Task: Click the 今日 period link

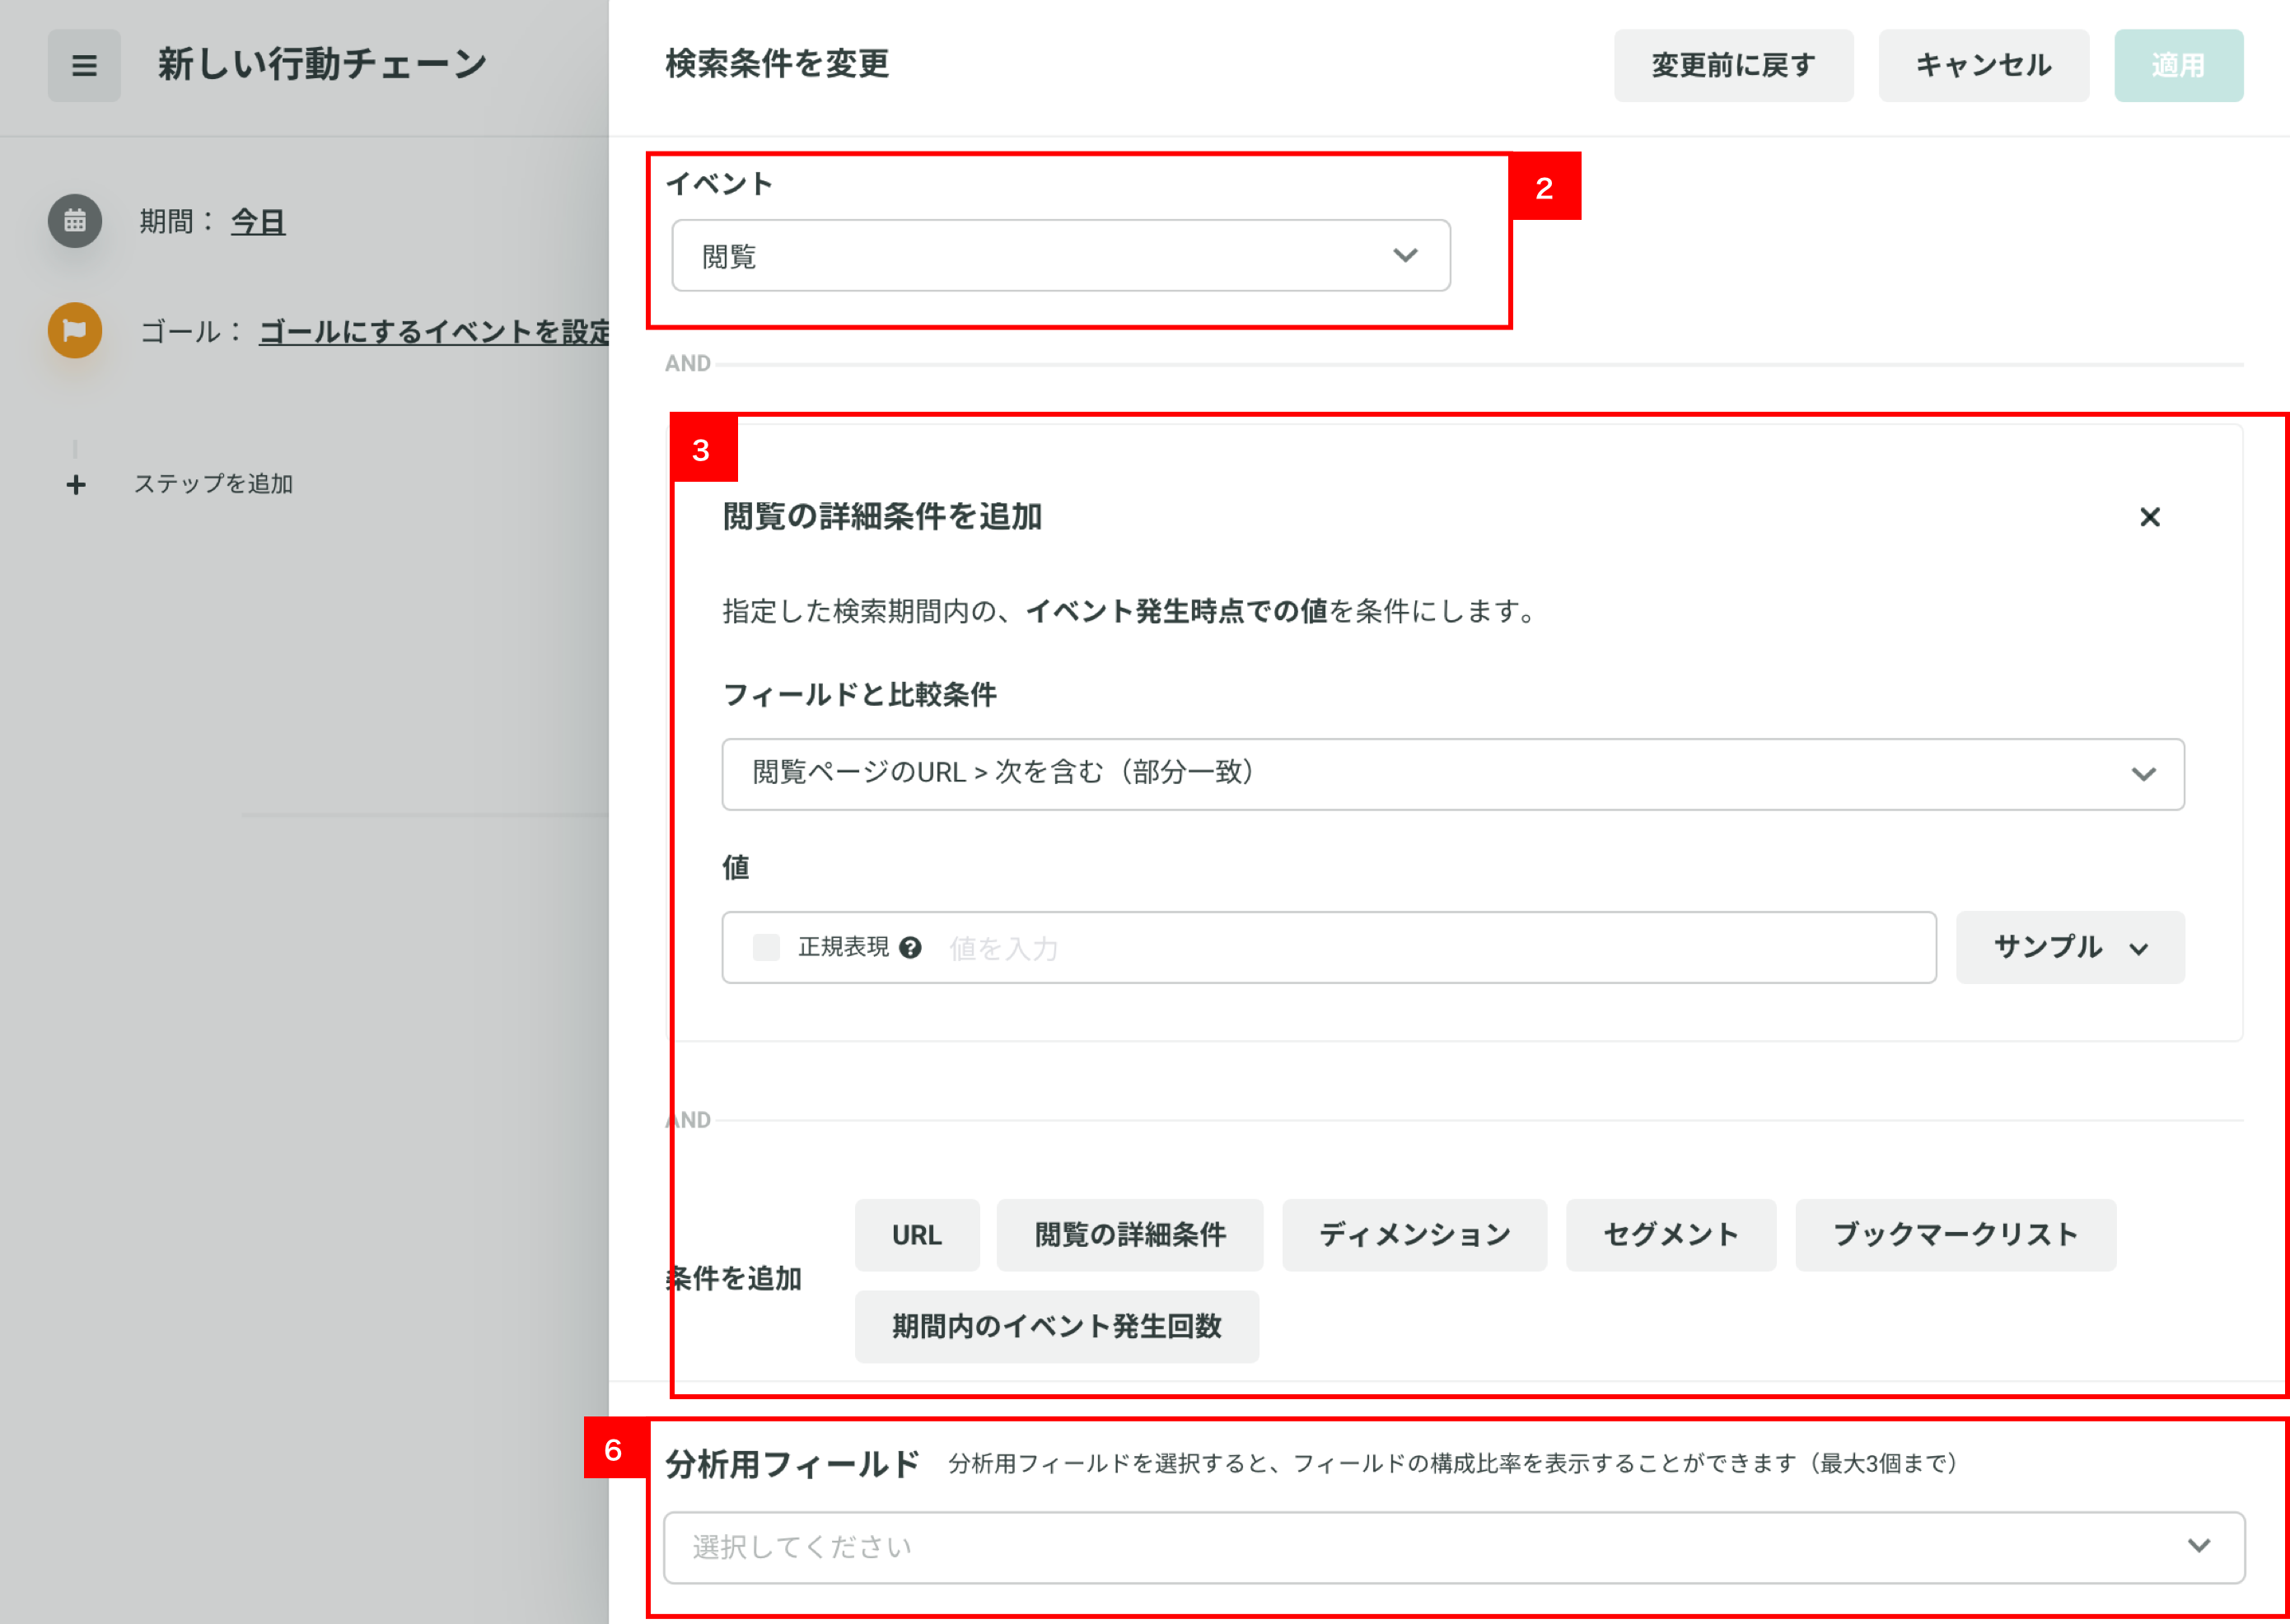Action: (x=258, y=221)
